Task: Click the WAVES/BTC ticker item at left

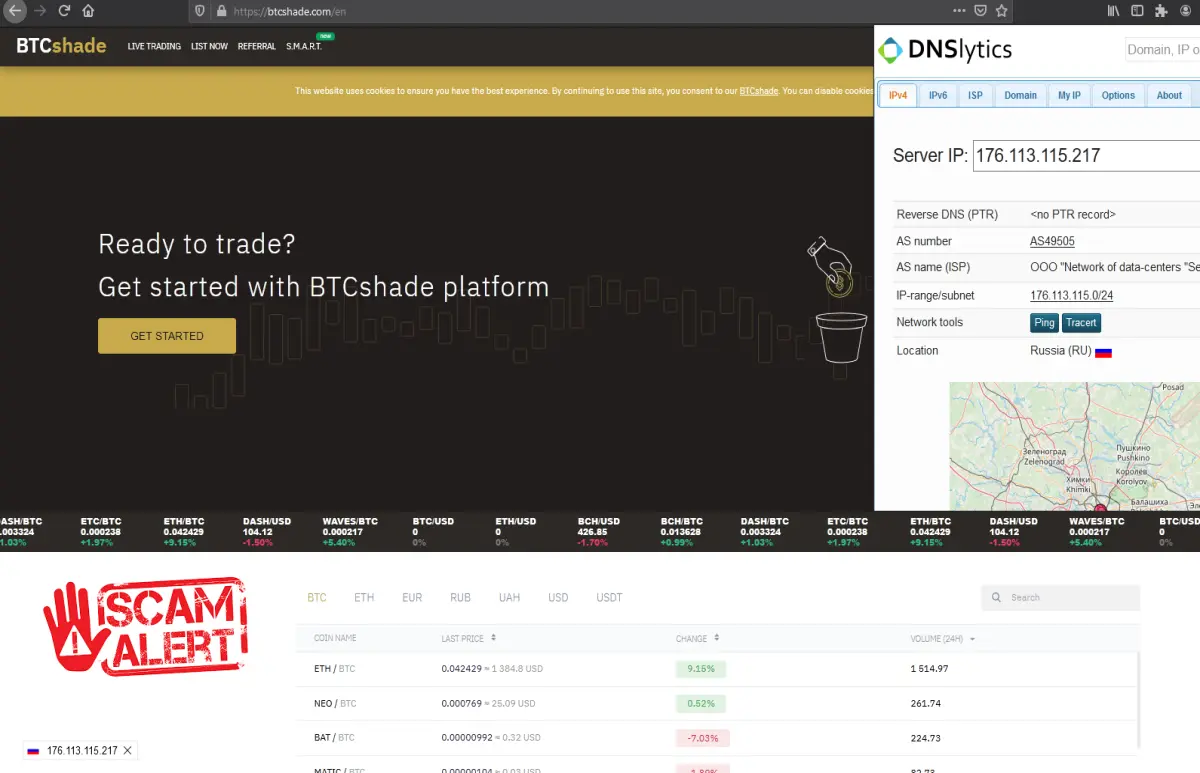Action: click(x=350, y=531)
